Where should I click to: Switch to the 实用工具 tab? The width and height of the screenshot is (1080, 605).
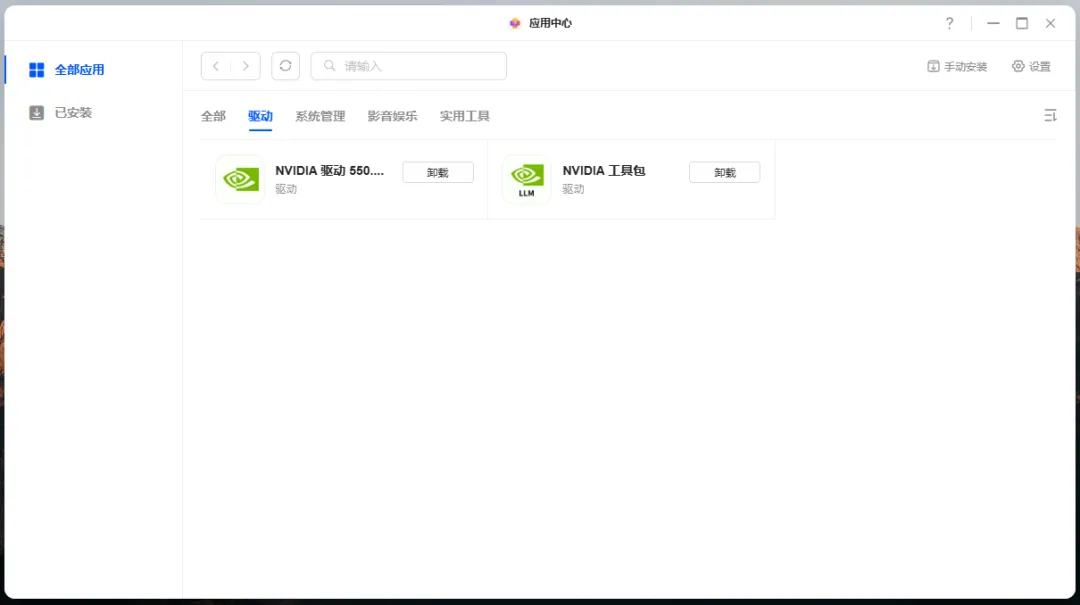(465, 116)
